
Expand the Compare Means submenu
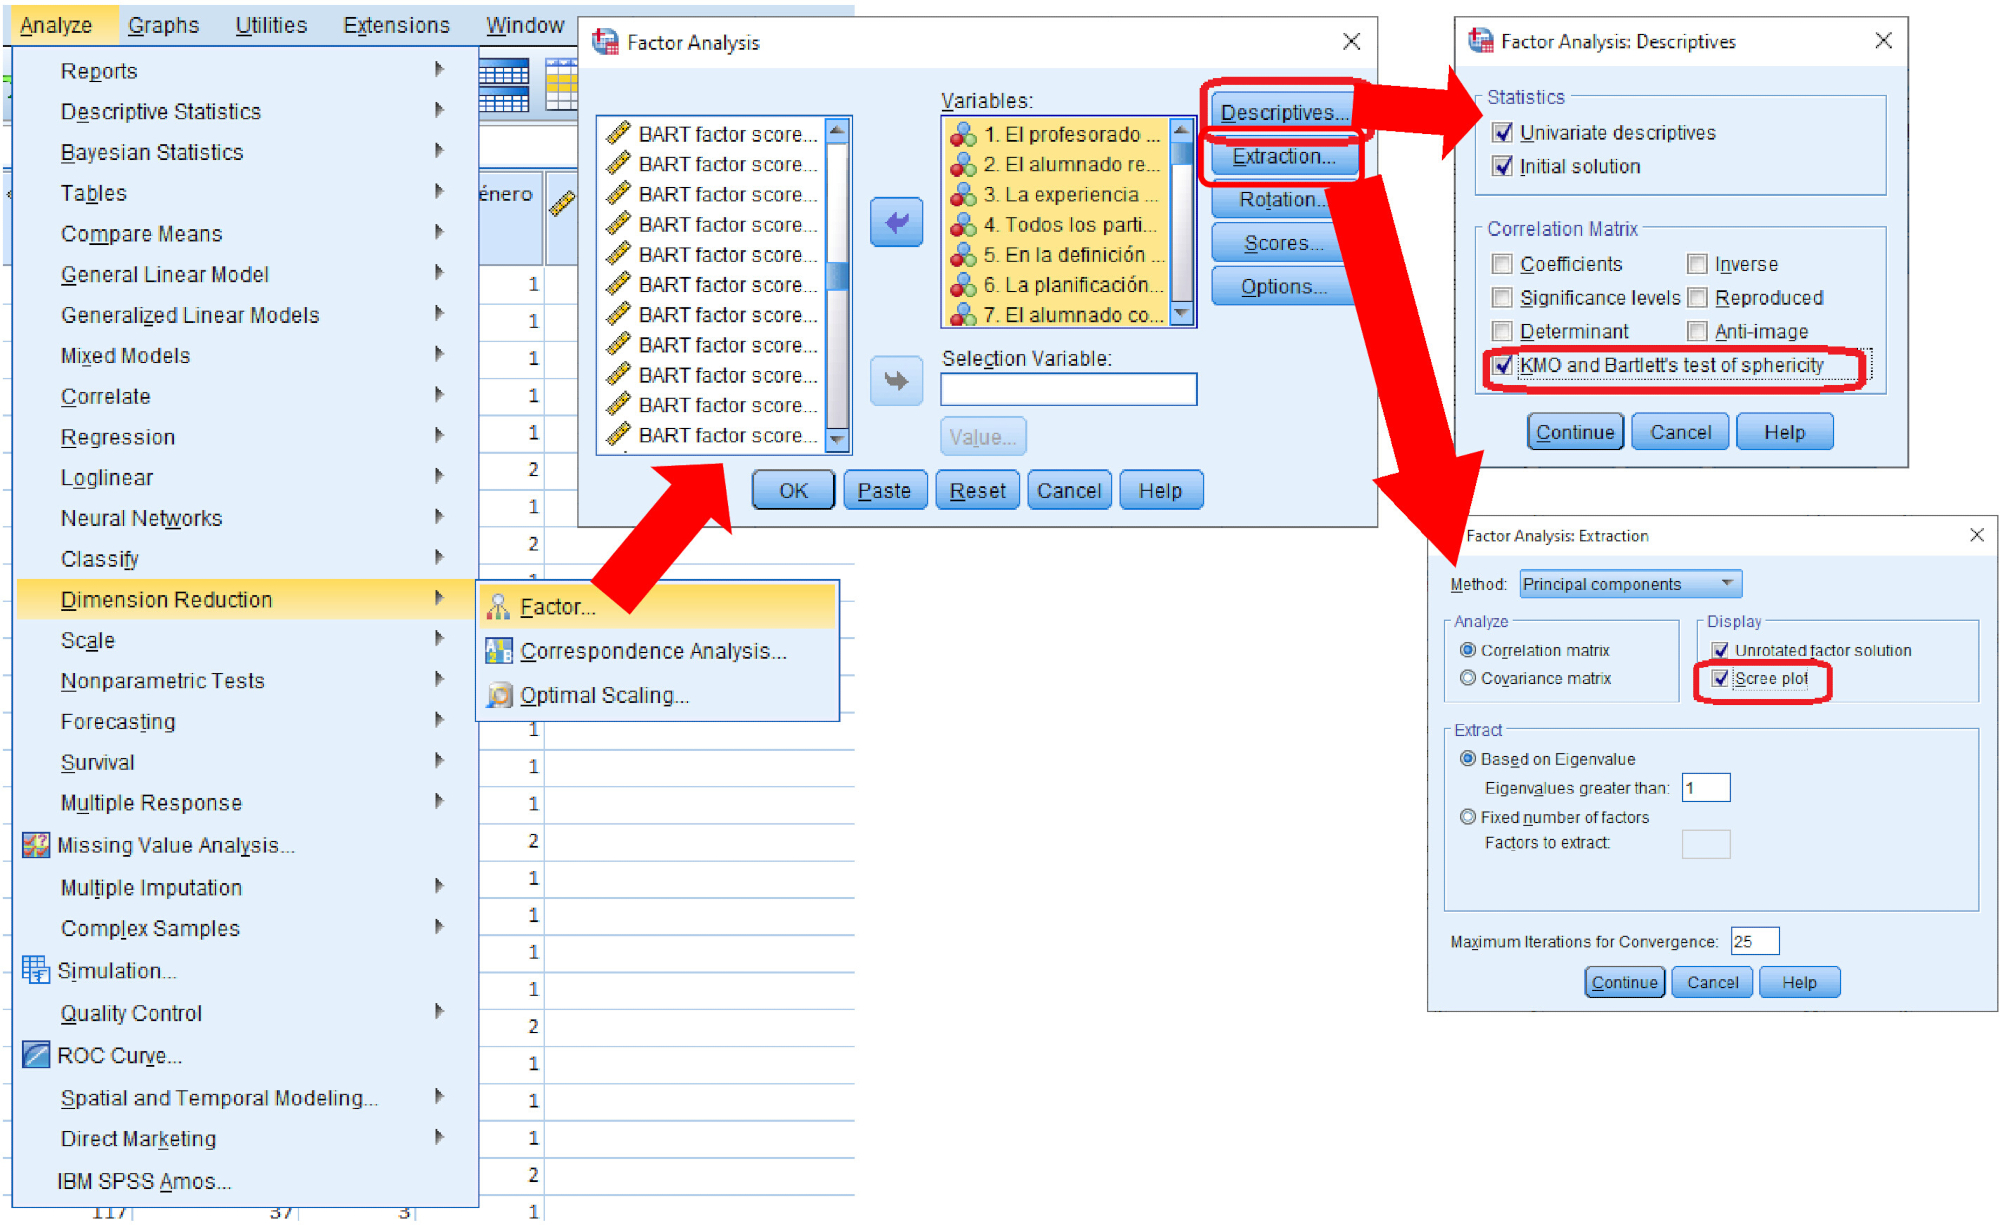coord(246,233)
